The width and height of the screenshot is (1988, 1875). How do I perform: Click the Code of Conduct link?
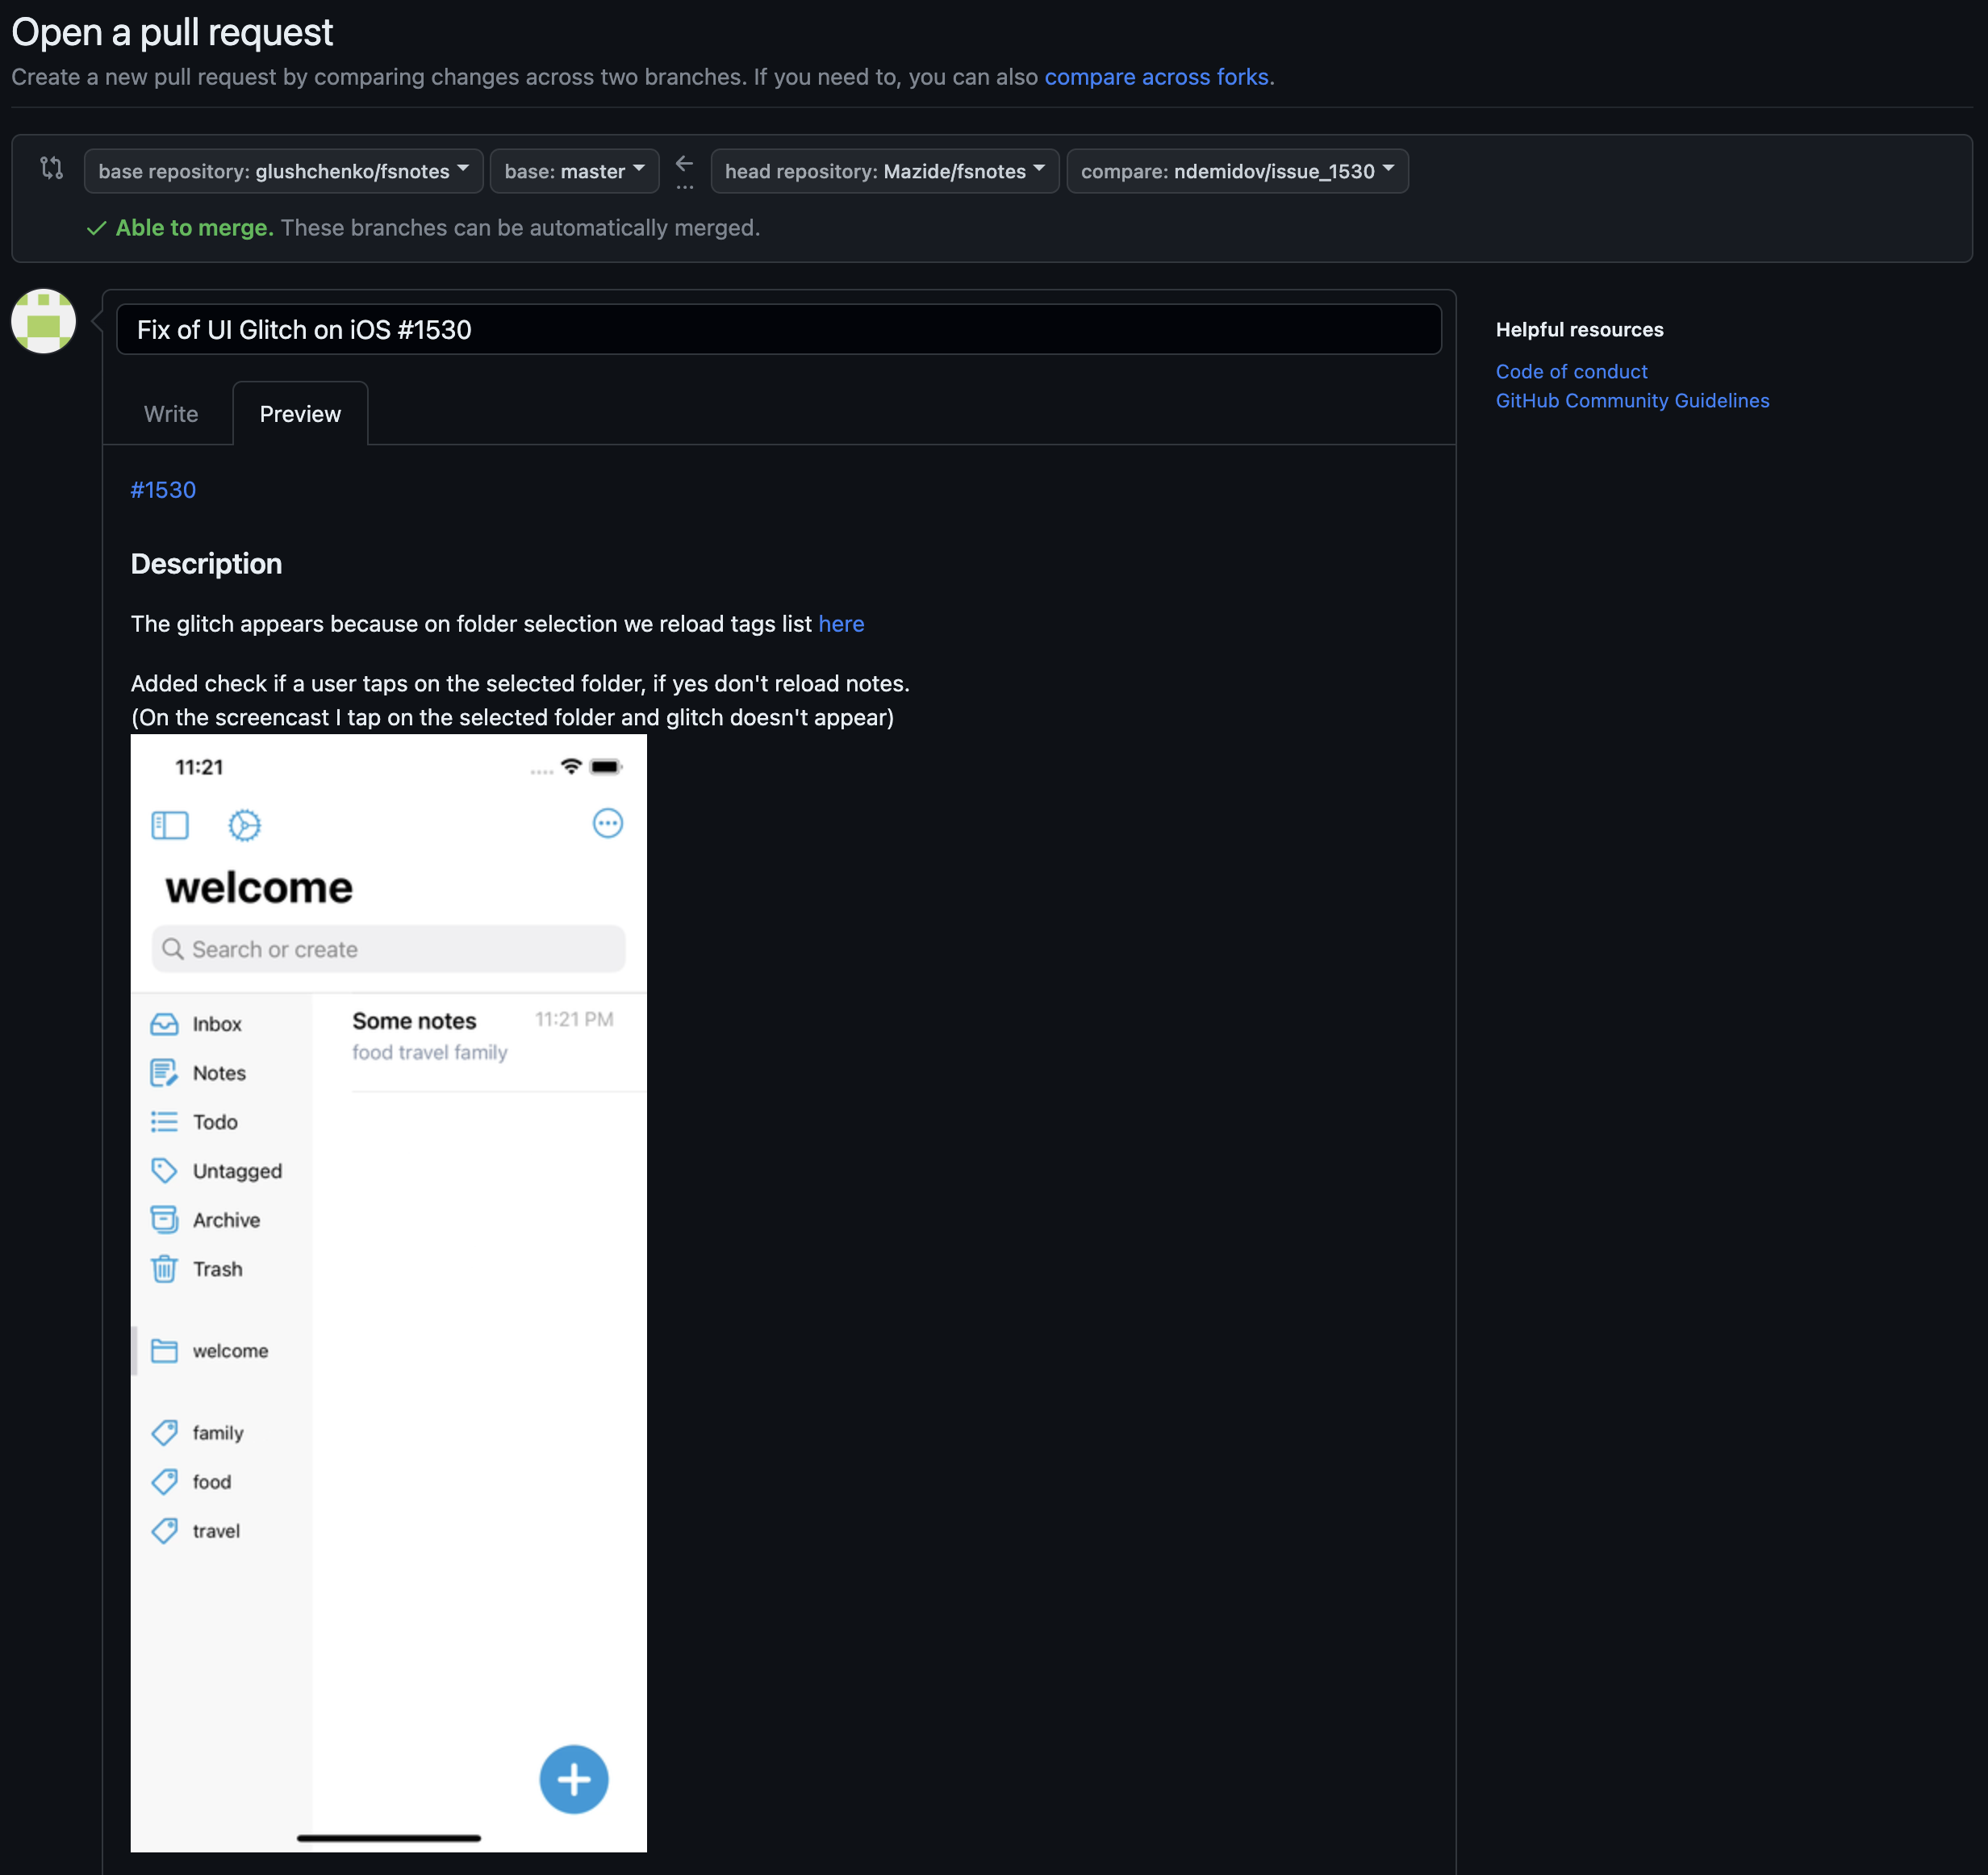pos(1570,372)
